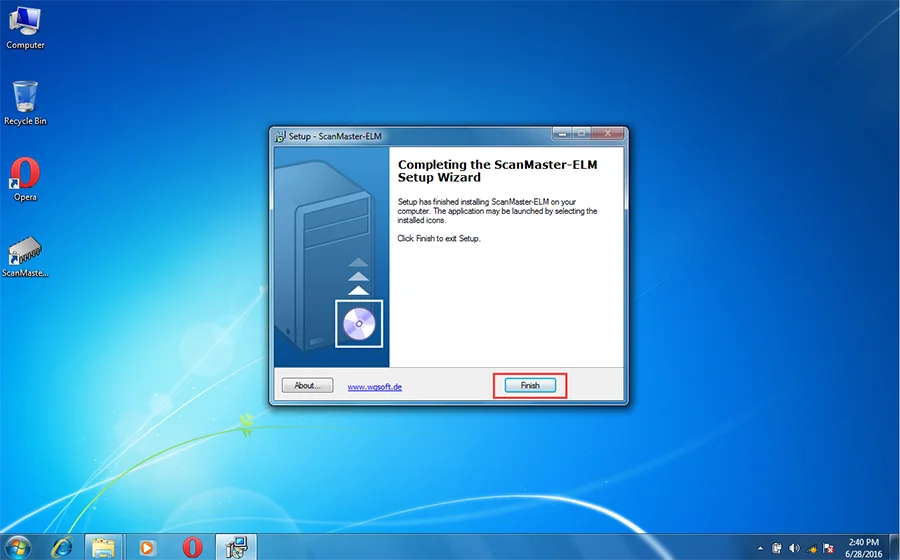
Task: Open Action Center flag tray icon
Action: 828,549
